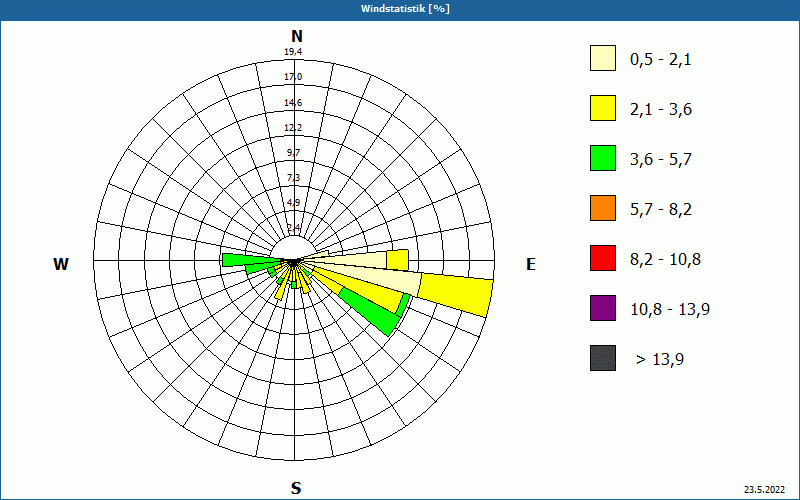
Task: Click the legend label 5,7 - 8,2
Action: (661, 210)
